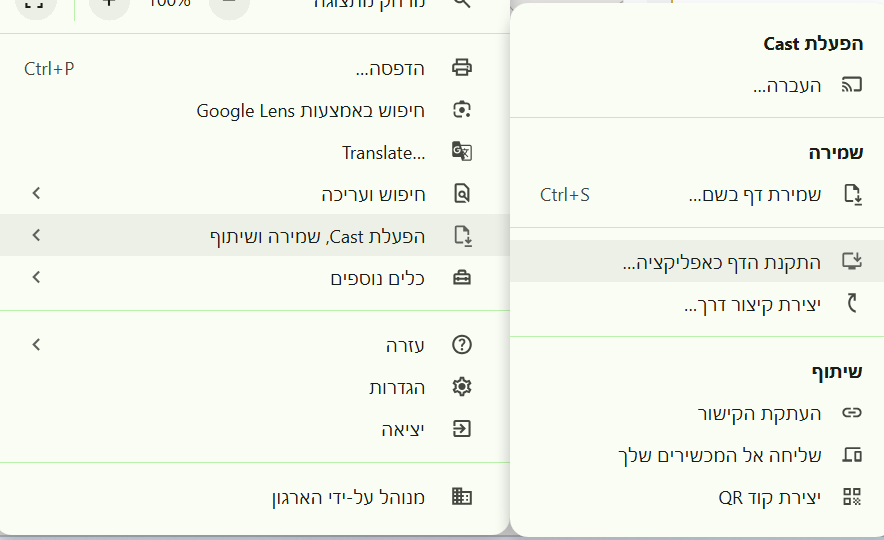Click the שיתוף section heading text
The width and height of the screenshot is (884, 540).
pyautogui.click(x=837, y=371)
